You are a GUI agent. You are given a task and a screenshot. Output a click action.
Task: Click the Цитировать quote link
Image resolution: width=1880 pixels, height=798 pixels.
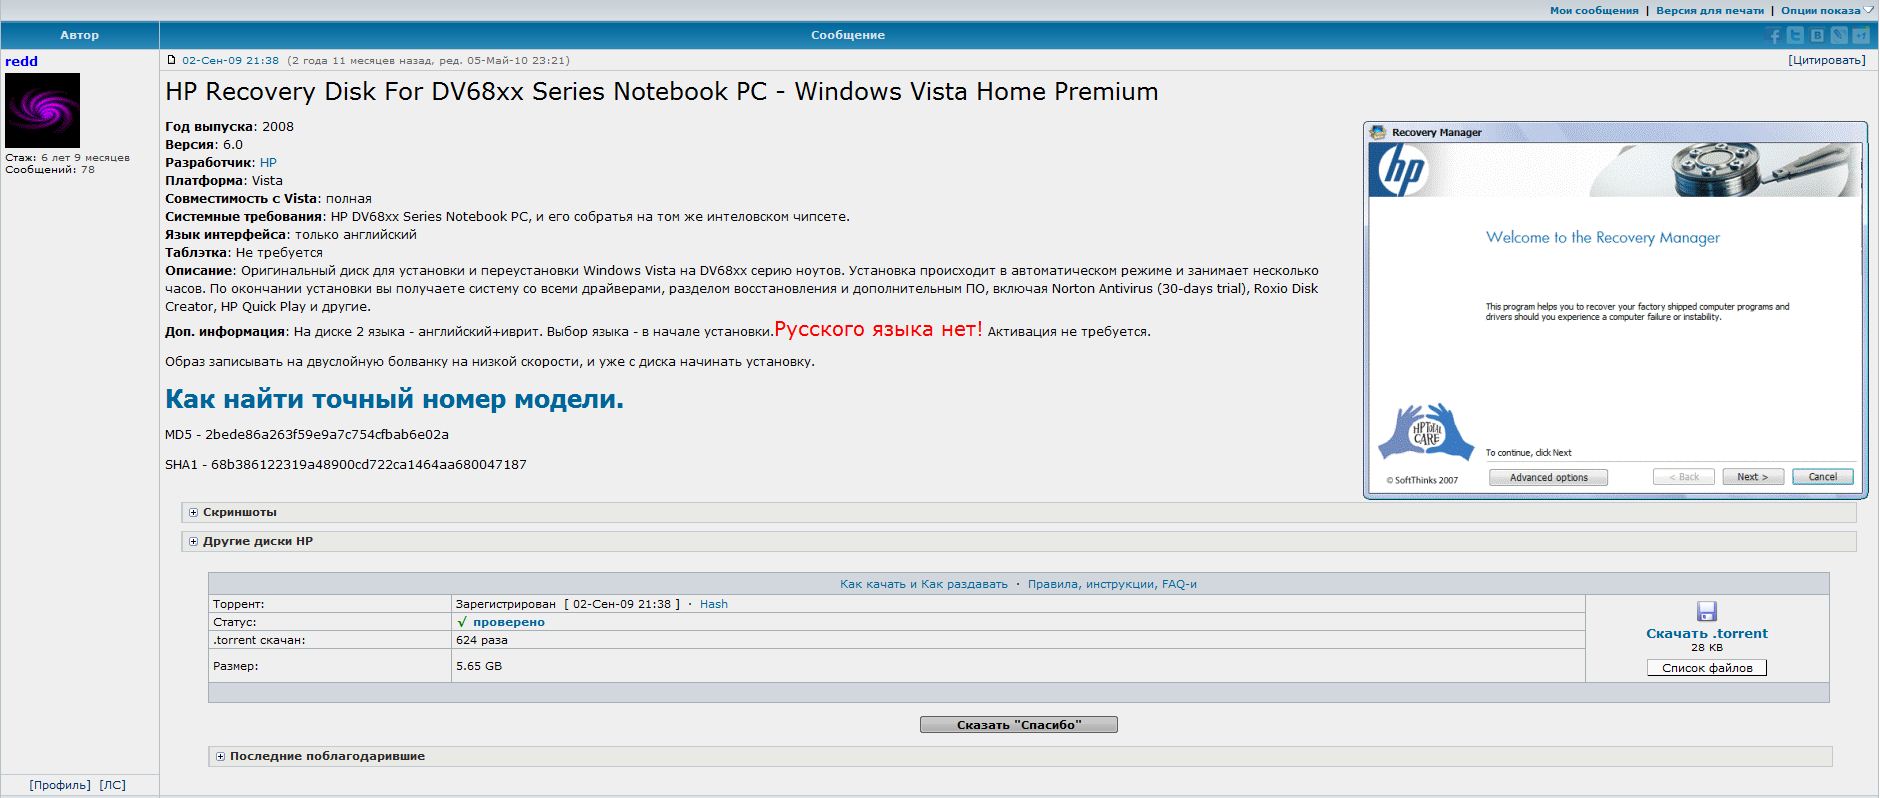[x=1827, y=60]
